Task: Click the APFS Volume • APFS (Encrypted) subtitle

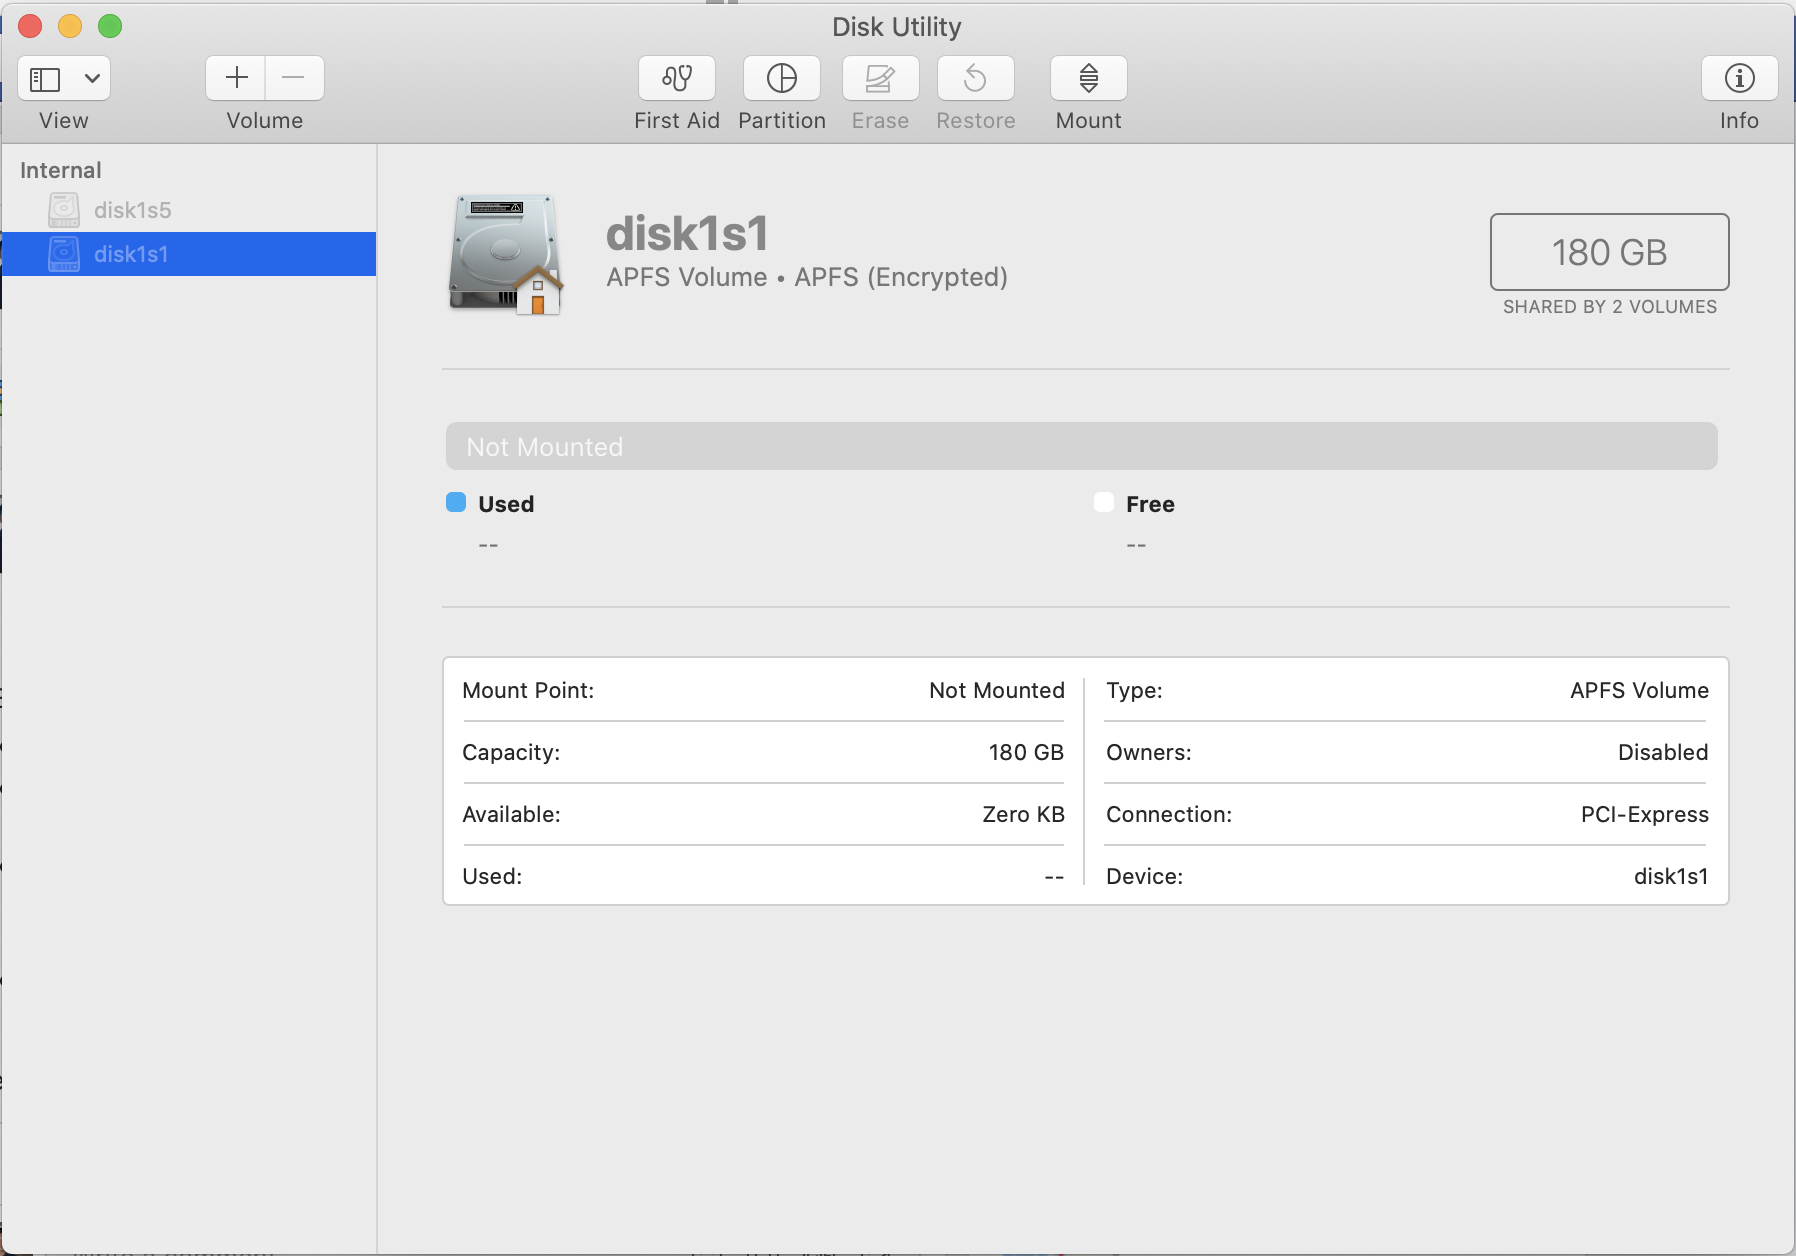Action: click(x=807, y=277)
